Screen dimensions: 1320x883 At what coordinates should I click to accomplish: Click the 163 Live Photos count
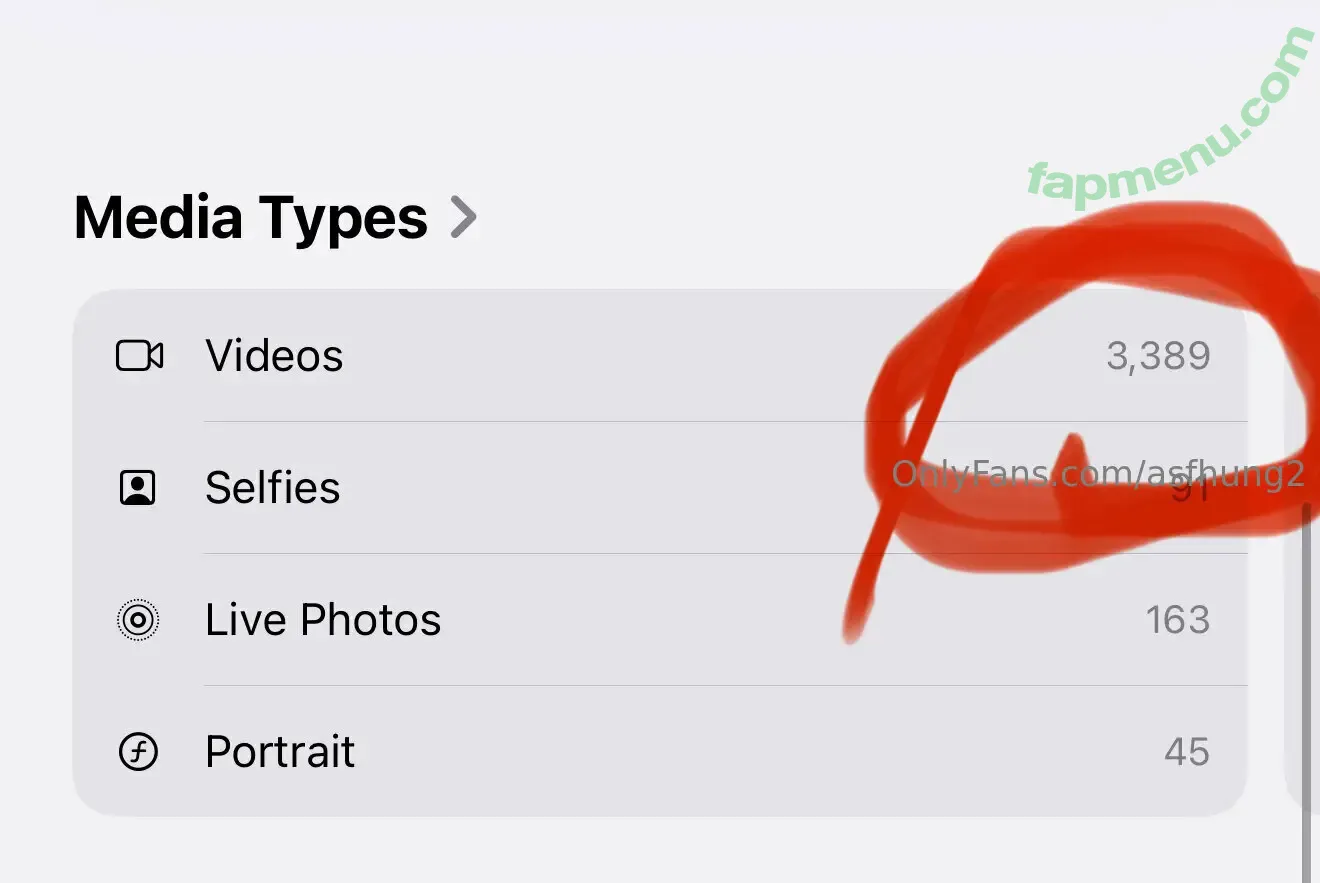(1177, 620)
